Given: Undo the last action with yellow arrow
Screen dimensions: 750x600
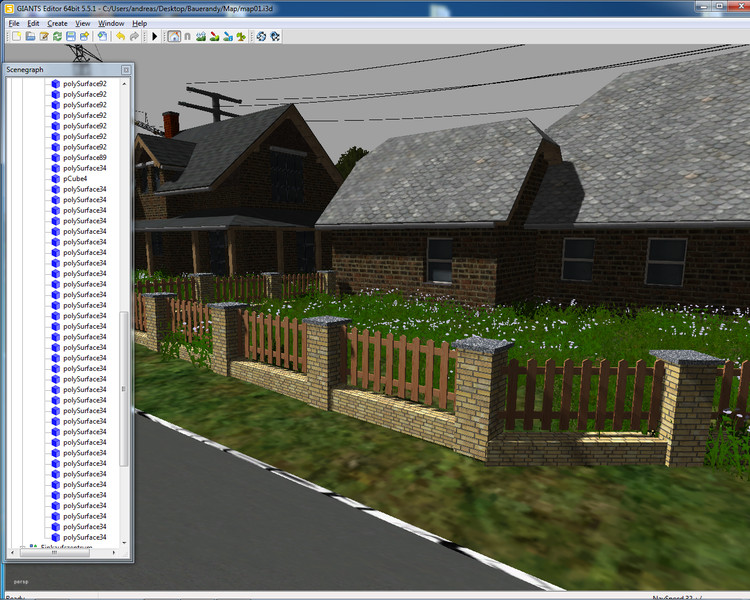Looking at the screenshot, I should [121, 36].
